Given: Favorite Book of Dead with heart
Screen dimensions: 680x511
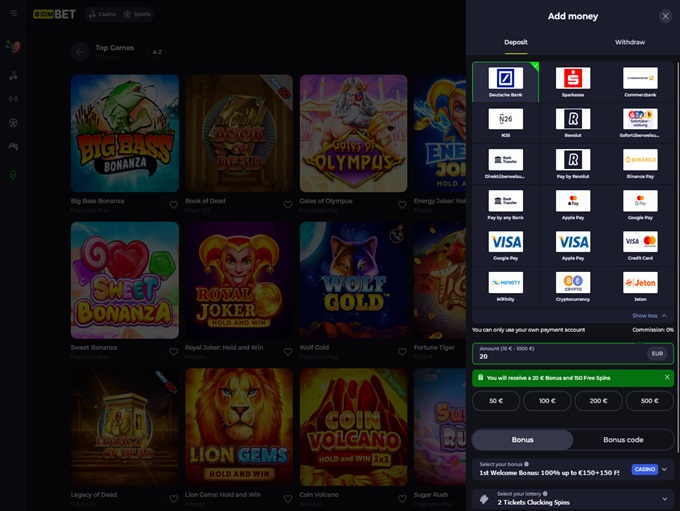Looking at the screenshot, I should [288, 205].
